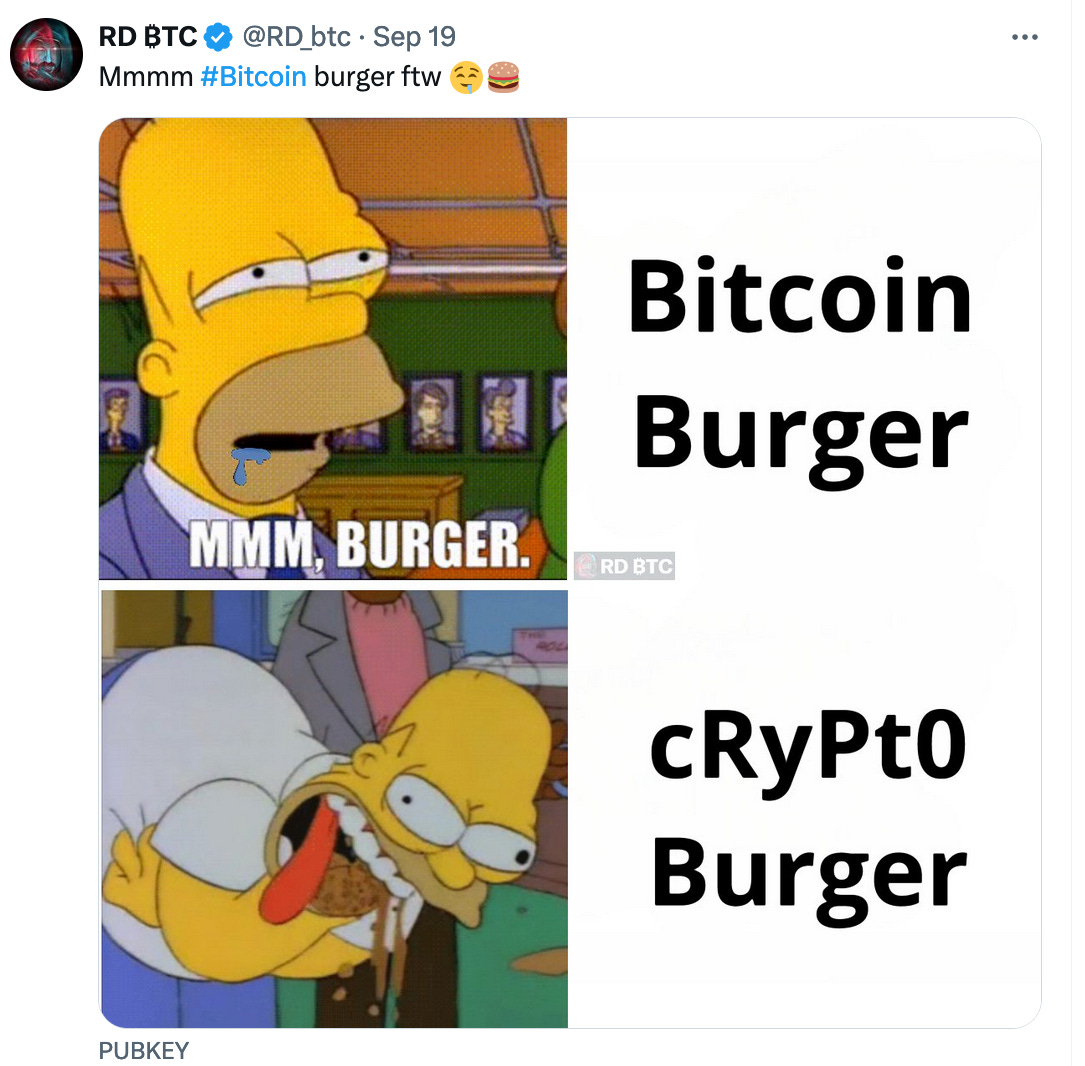Open RD BTC profile avatar
Screen dimensions: 1085x1066
[x=46, y=55]
